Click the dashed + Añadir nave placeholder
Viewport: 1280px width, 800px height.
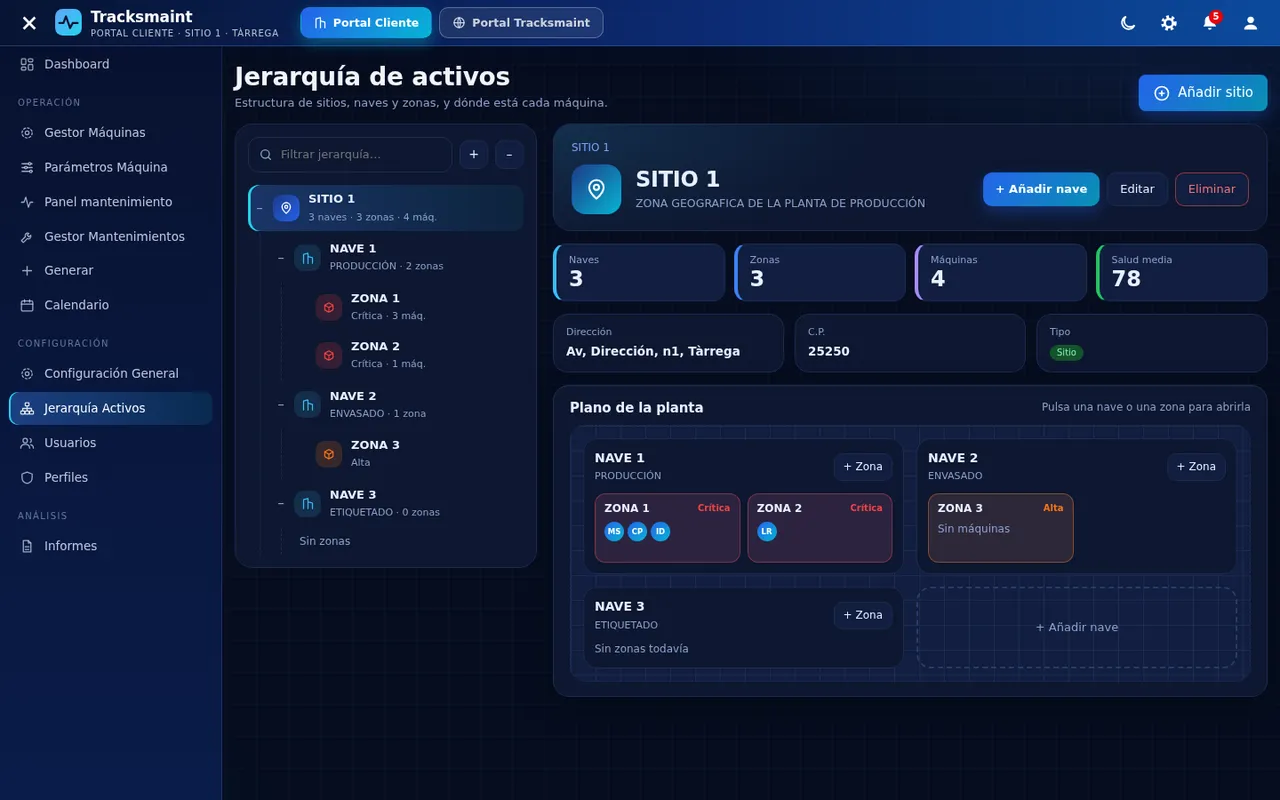[x=1077, y=628]
